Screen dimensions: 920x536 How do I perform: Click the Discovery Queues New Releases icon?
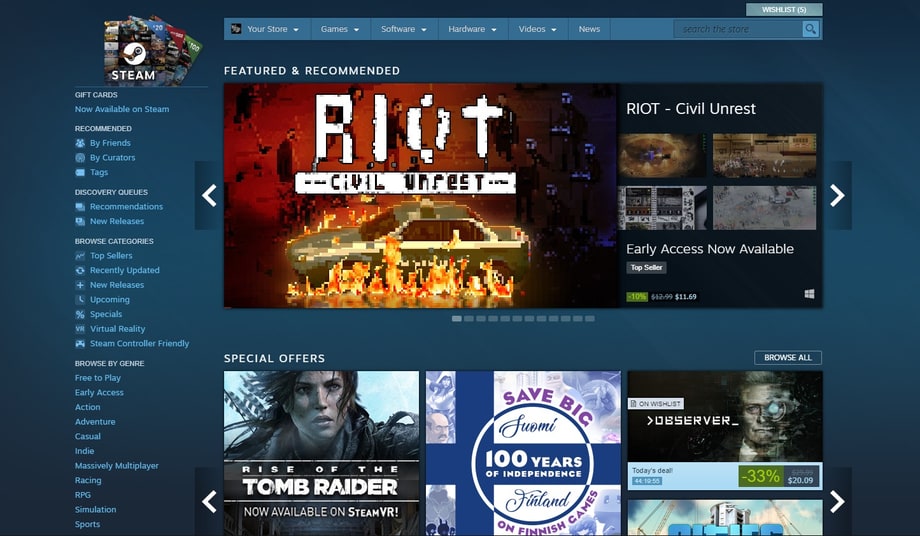click(80, 221)
